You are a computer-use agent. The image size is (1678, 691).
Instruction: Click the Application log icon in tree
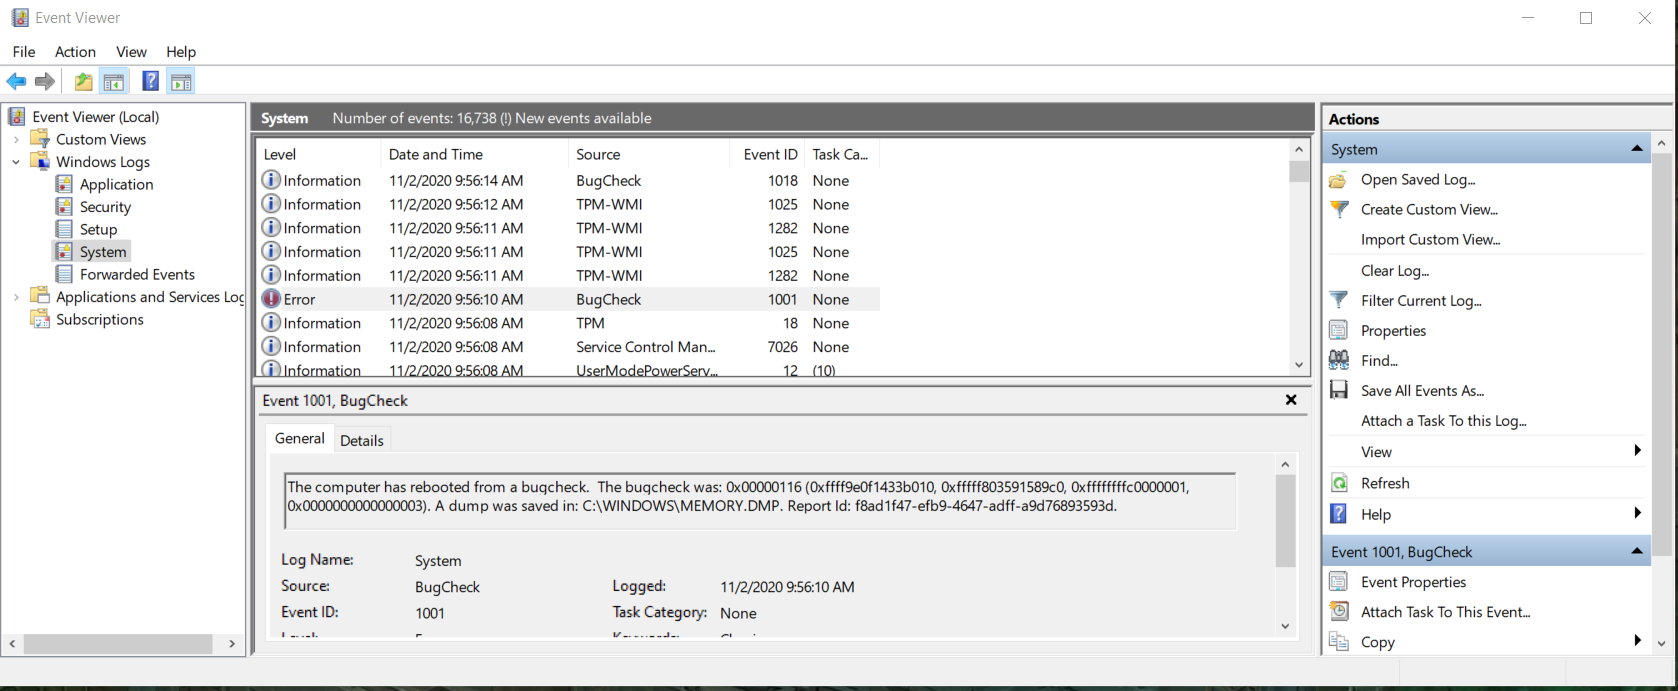(64, 184)
